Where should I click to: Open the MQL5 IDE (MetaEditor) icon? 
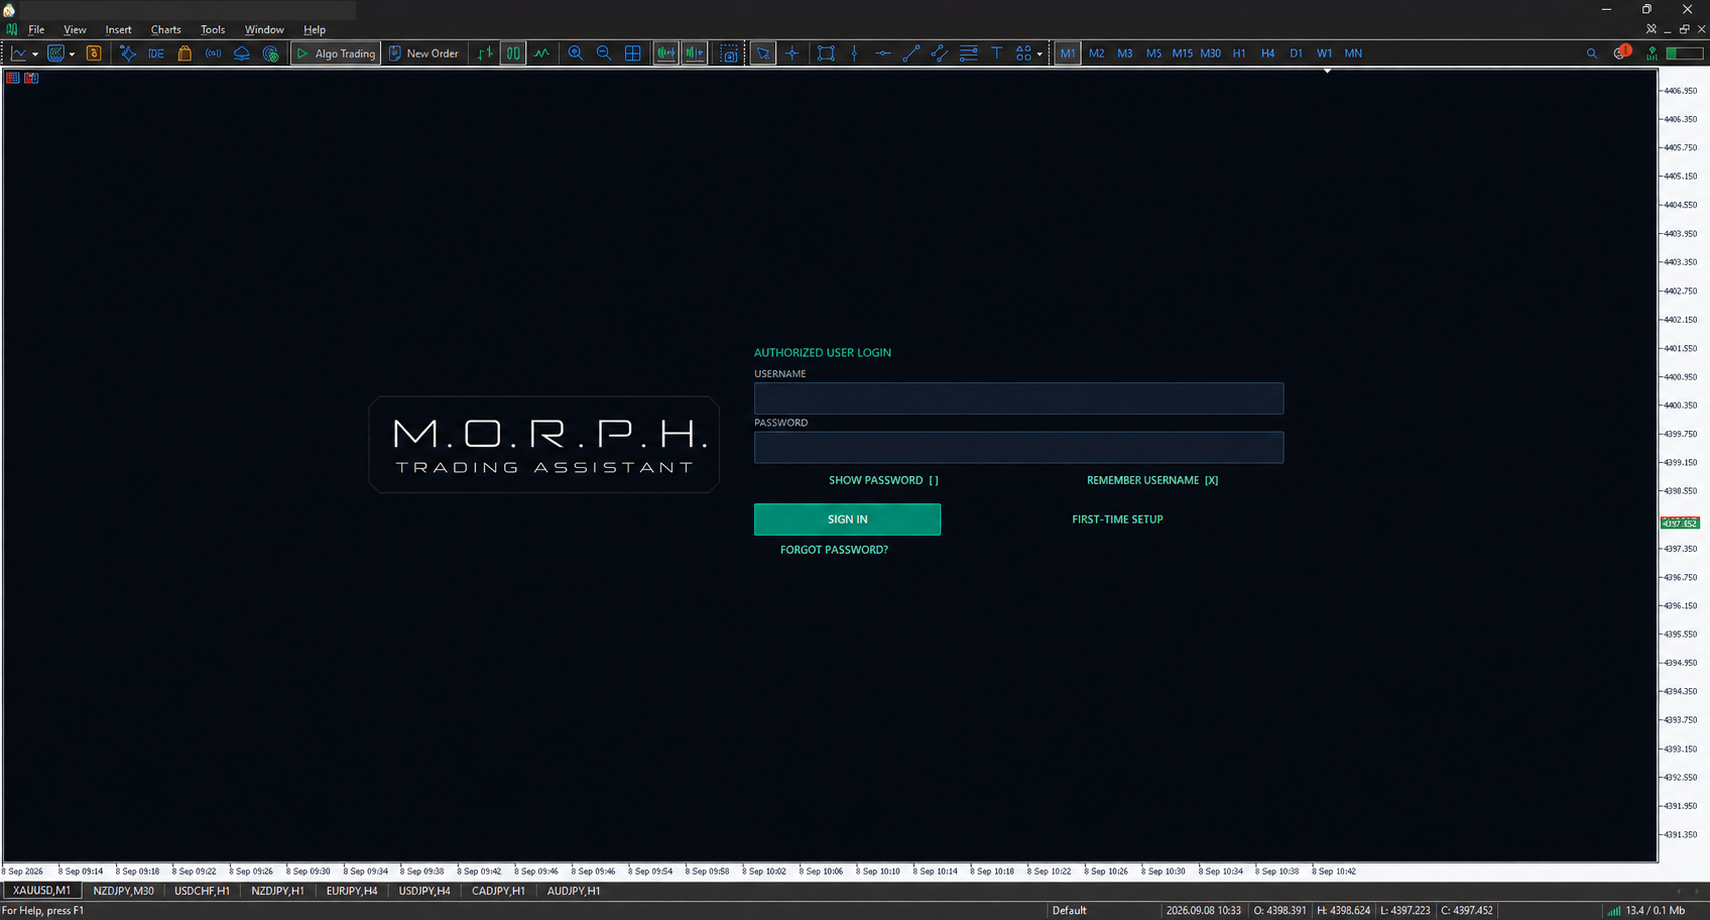pyautogui.click(x=156, y=53)
